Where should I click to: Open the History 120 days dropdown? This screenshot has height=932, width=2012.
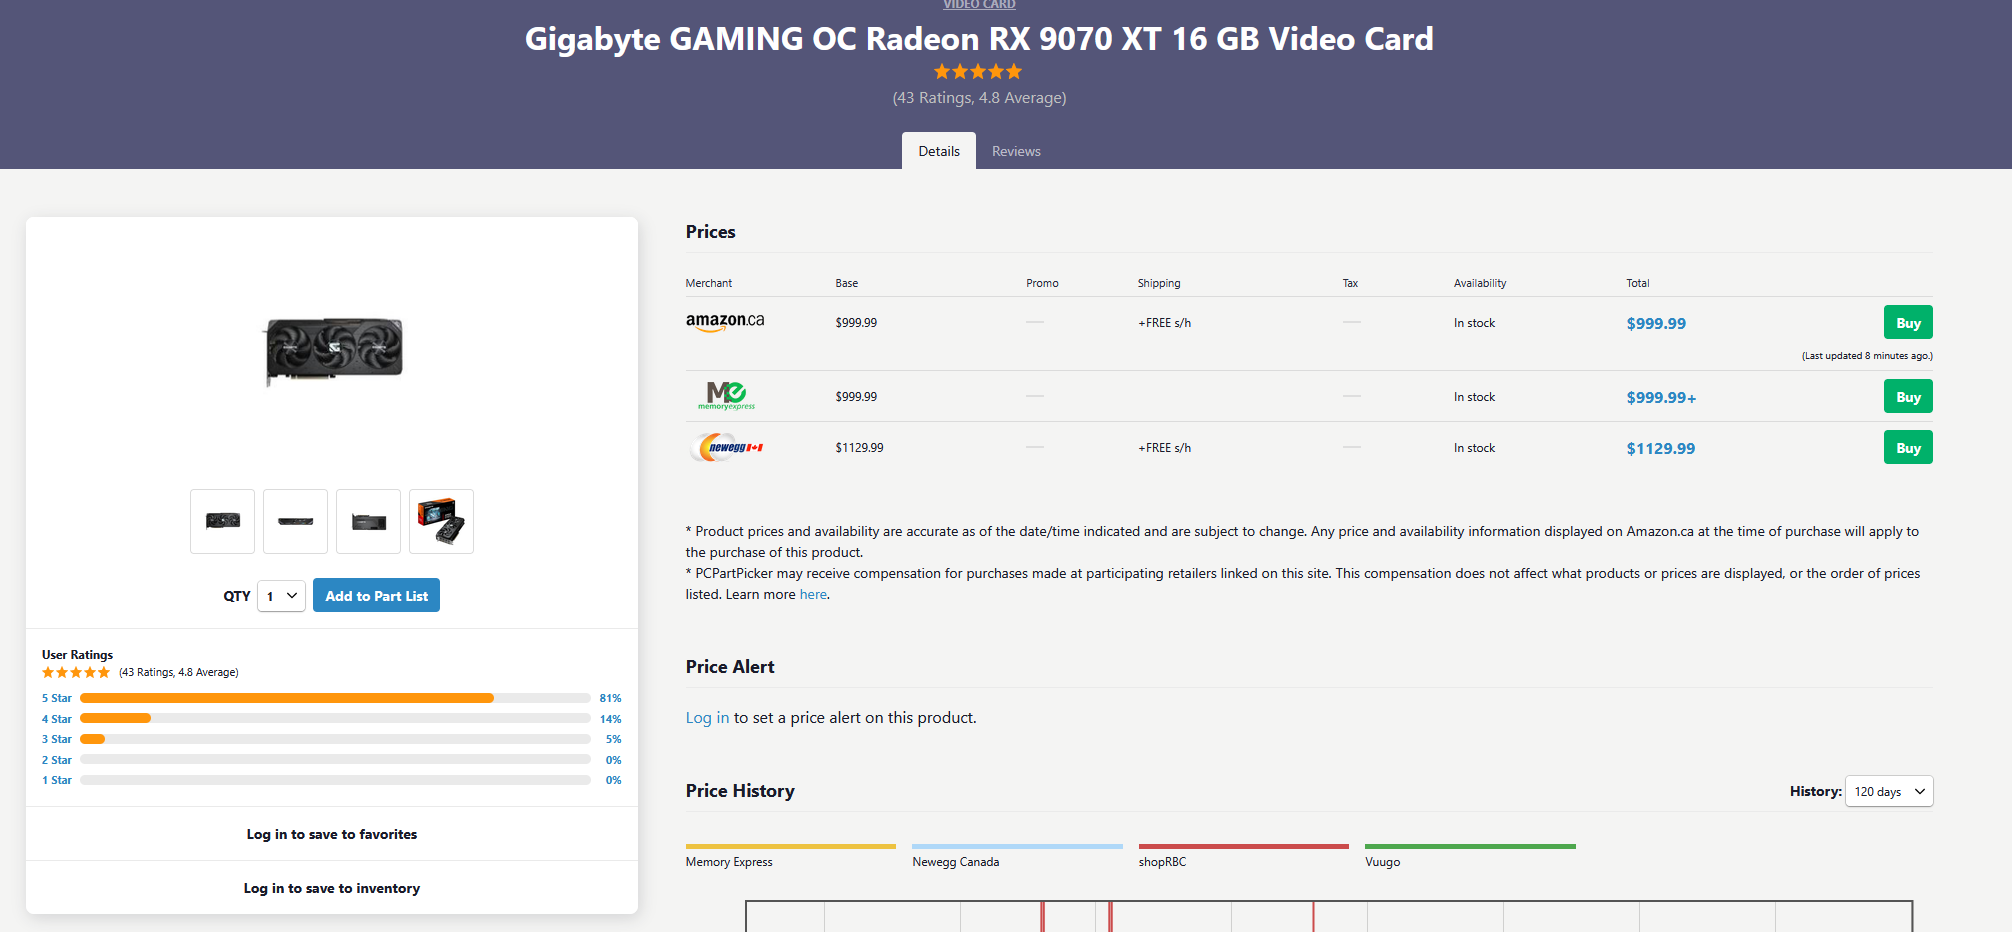(x=1889, y=791)
